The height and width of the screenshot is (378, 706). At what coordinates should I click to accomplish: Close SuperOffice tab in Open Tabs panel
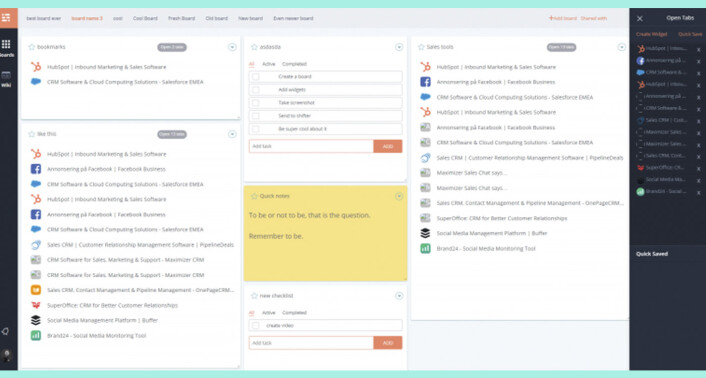(x=698, y=169)
